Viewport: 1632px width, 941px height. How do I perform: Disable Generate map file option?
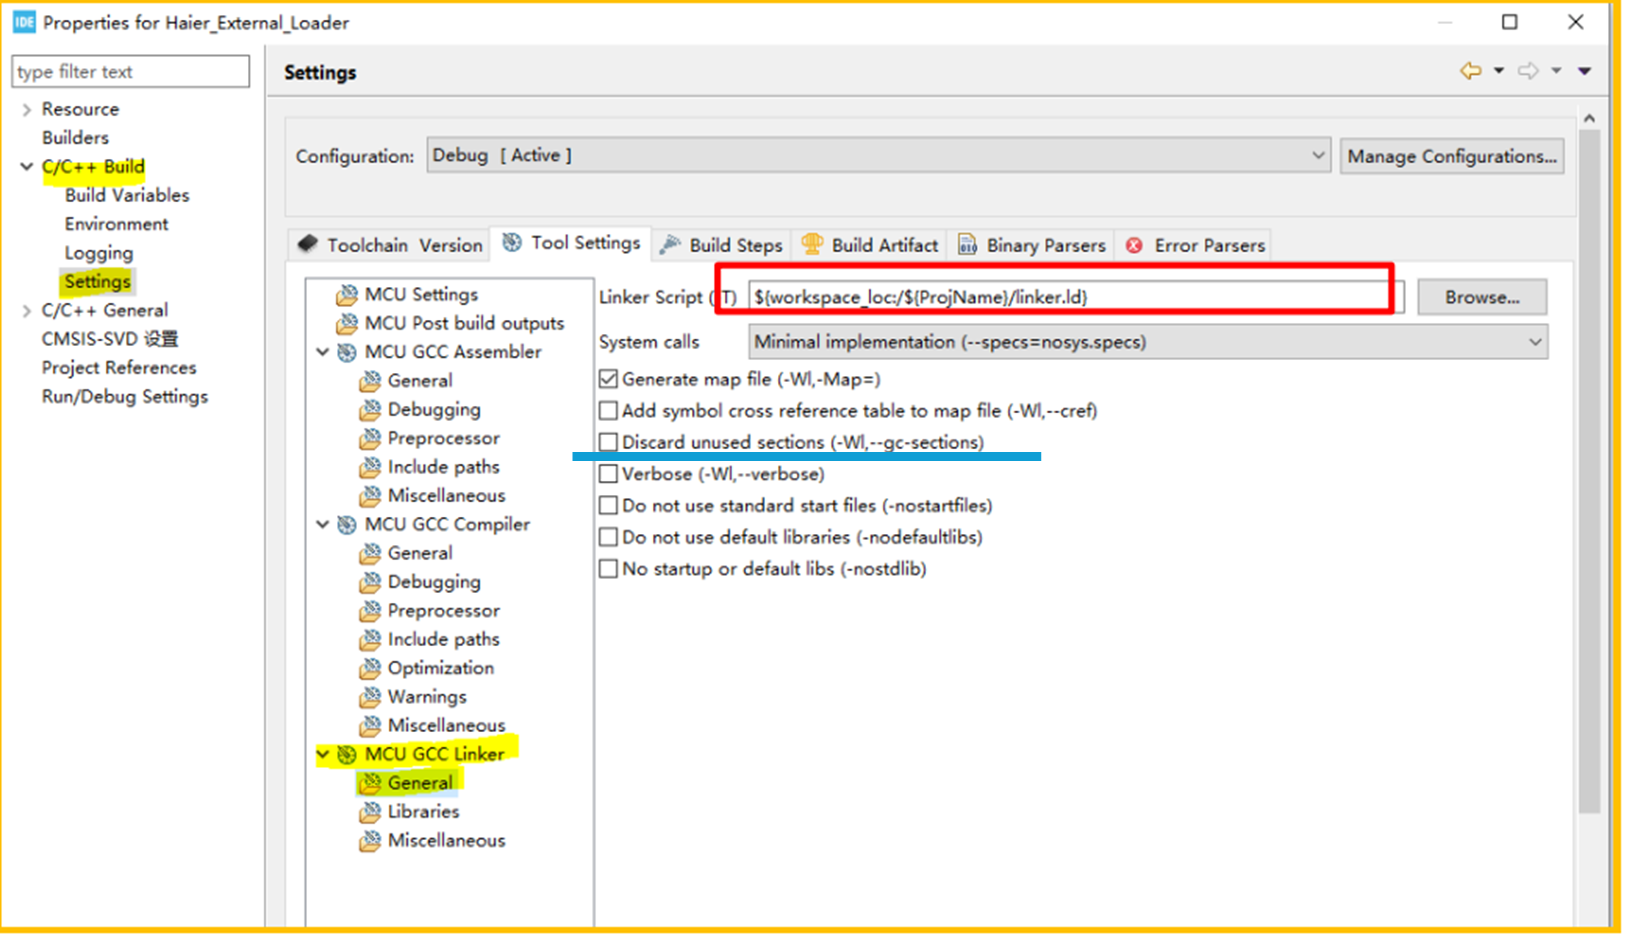pyautogui.click(x=608, y=378)
